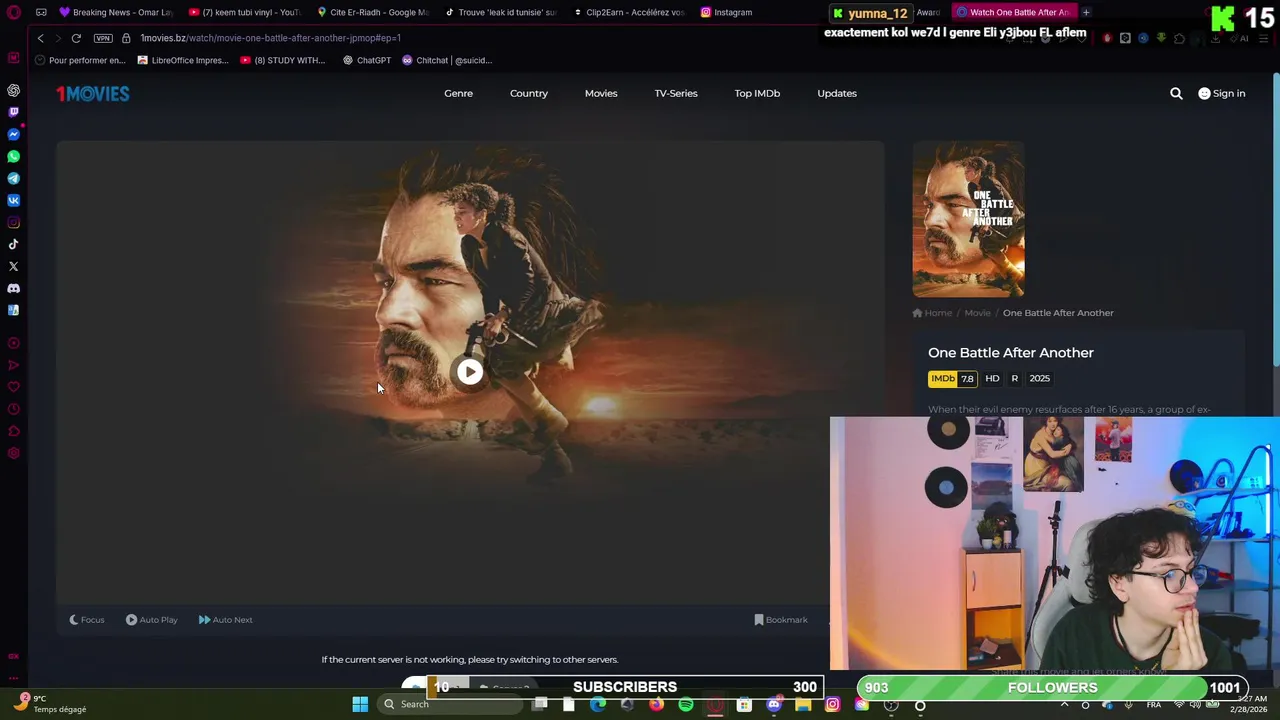
Task: Click the browser back arrow
Action: pyautogui.click(x=40, y=38)
